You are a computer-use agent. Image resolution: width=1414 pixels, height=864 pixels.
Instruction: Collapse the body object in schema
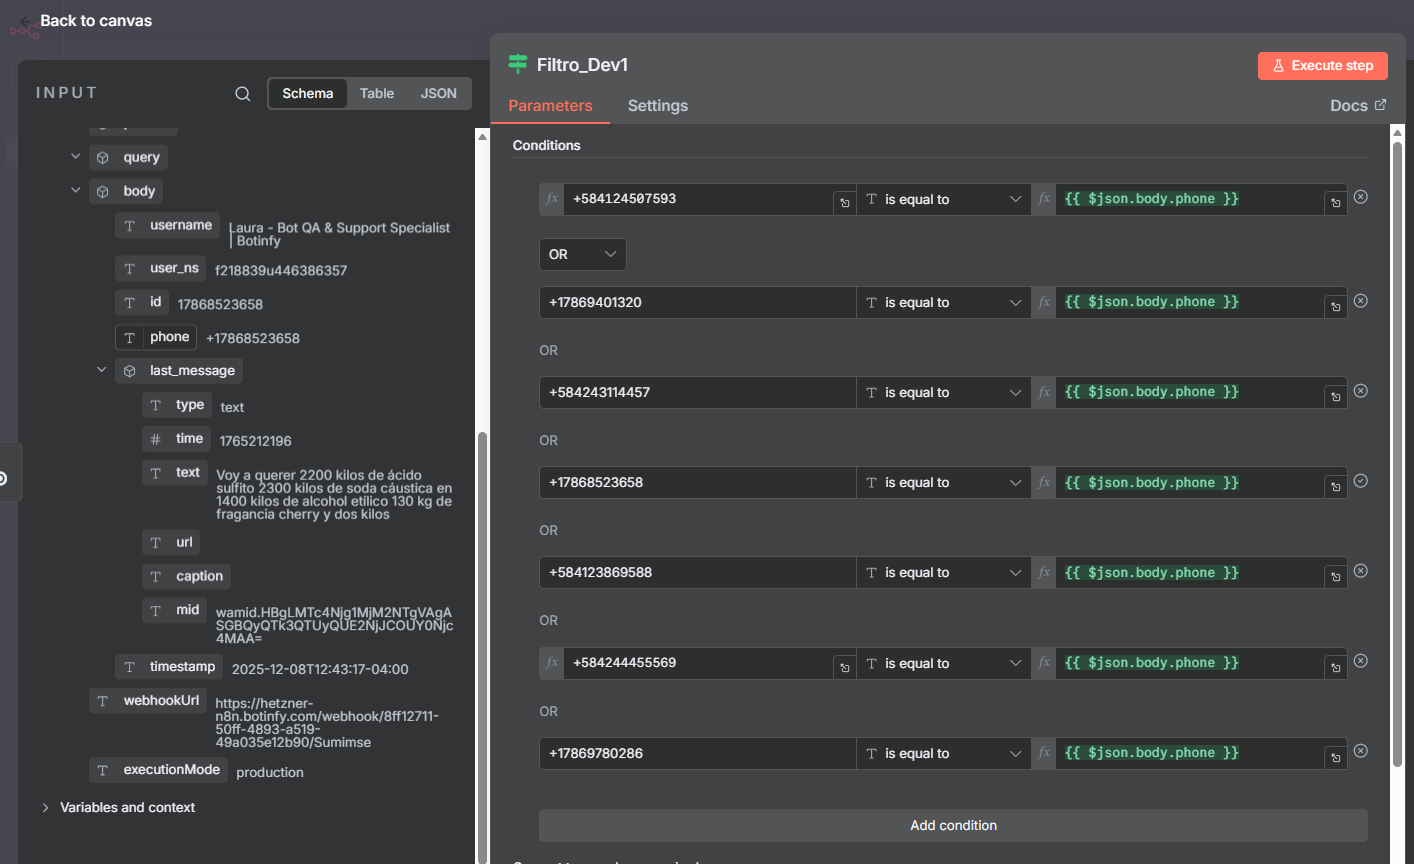(x=75, y=190)
